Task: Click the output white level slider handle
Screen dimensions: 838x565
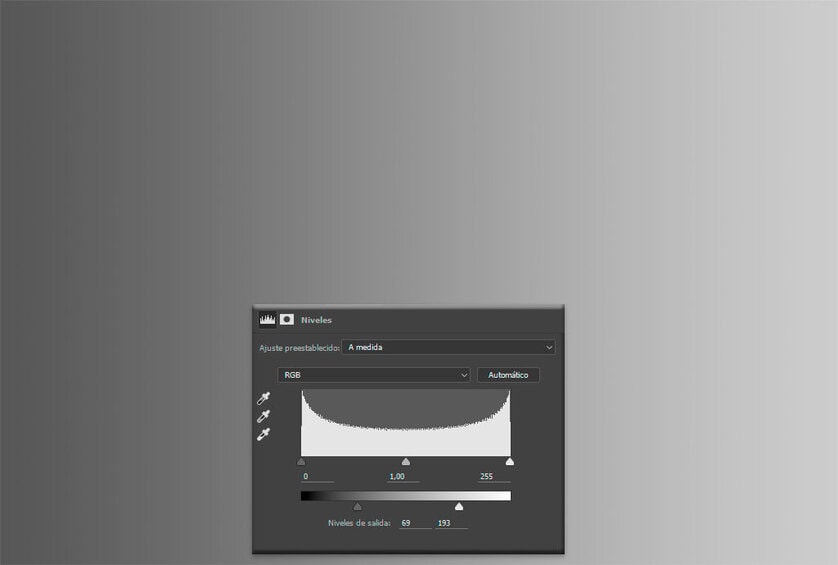Action: pos(459,506)
